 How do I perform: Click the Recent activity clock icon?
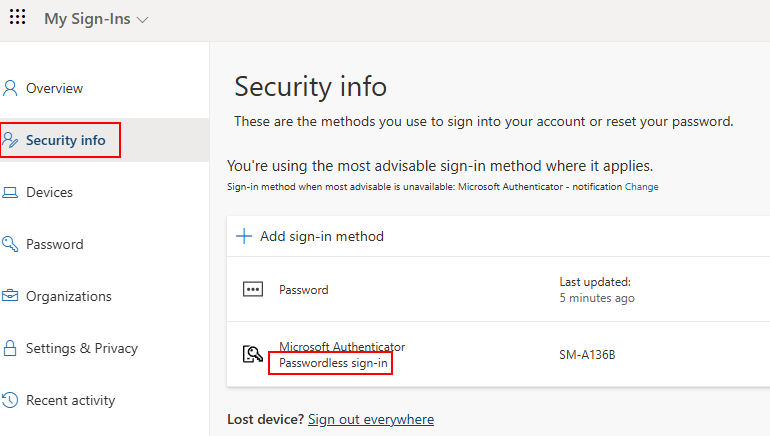coord(10,400)
